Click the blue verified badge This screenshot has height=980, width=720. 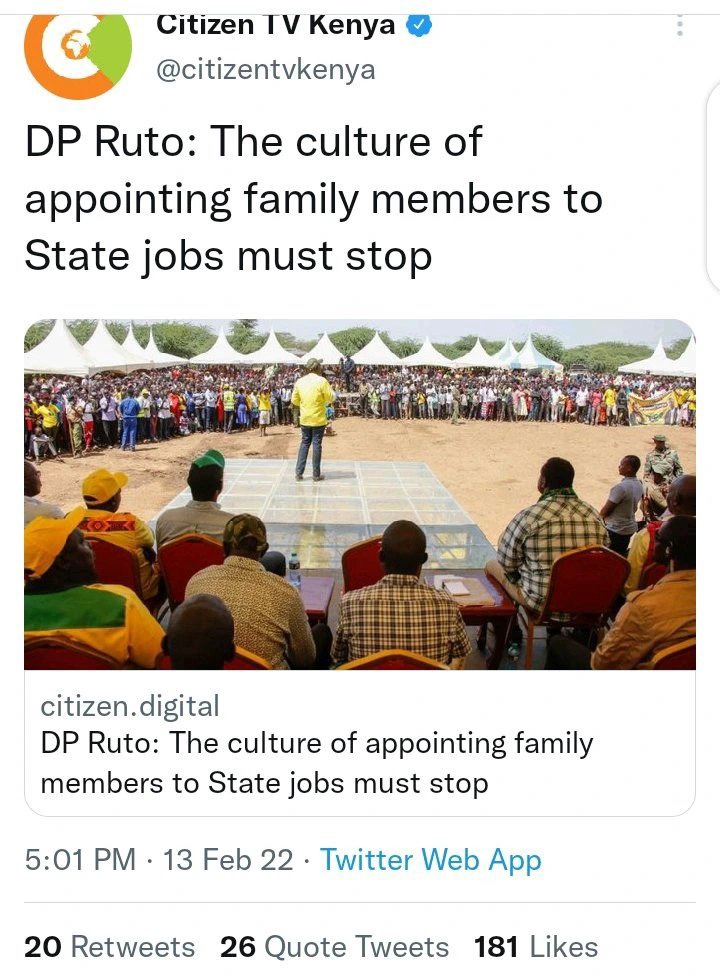tap(419, 26)
